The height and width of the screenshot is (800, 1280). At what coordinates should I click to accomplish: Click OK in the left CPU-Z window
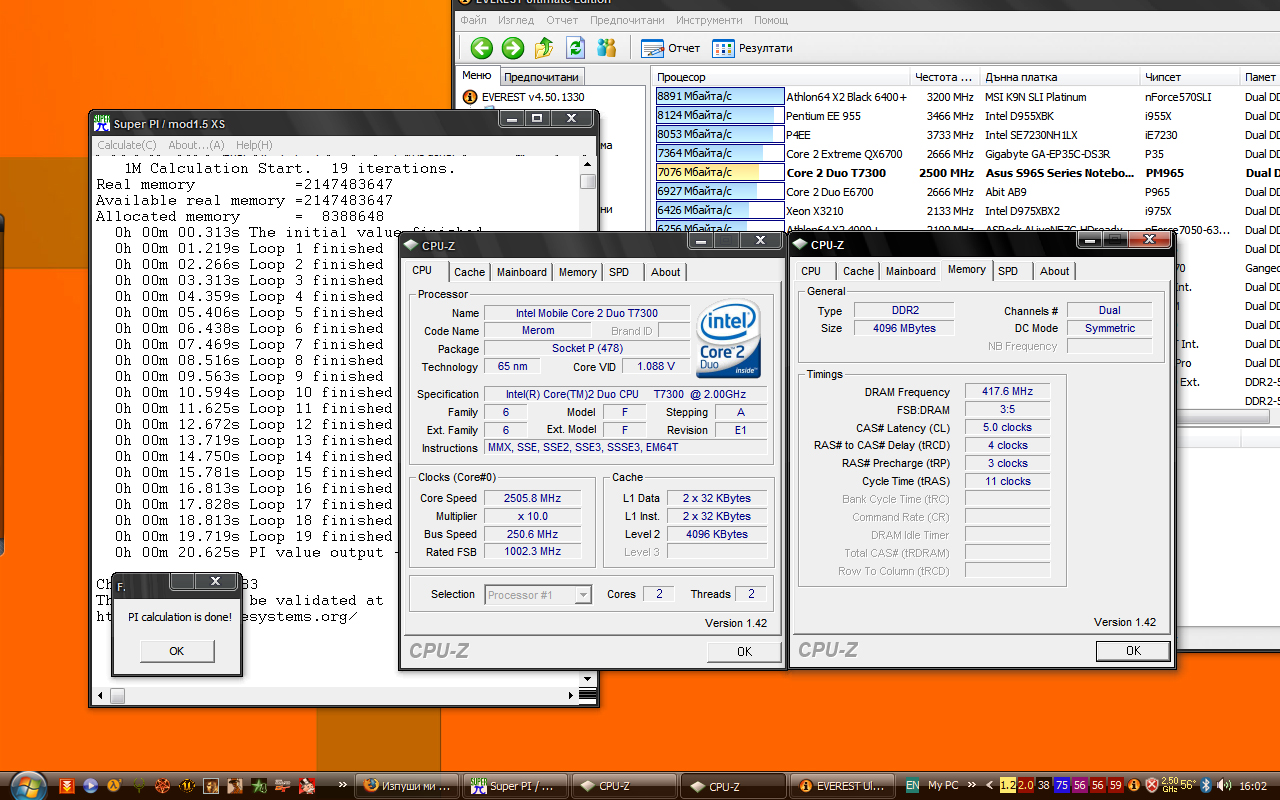(744, 651)
